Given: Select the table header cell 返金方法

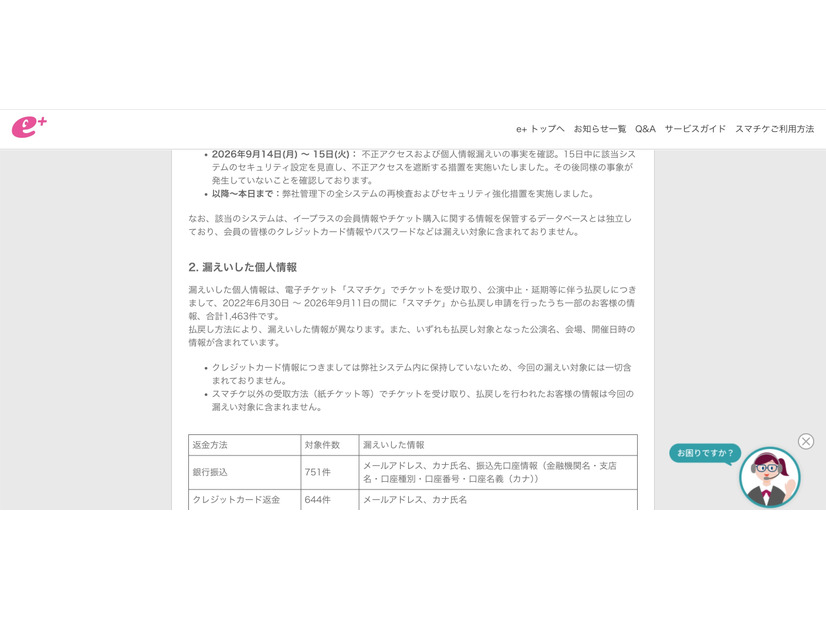Looking at the screenshot, I should tap(244, 445).
